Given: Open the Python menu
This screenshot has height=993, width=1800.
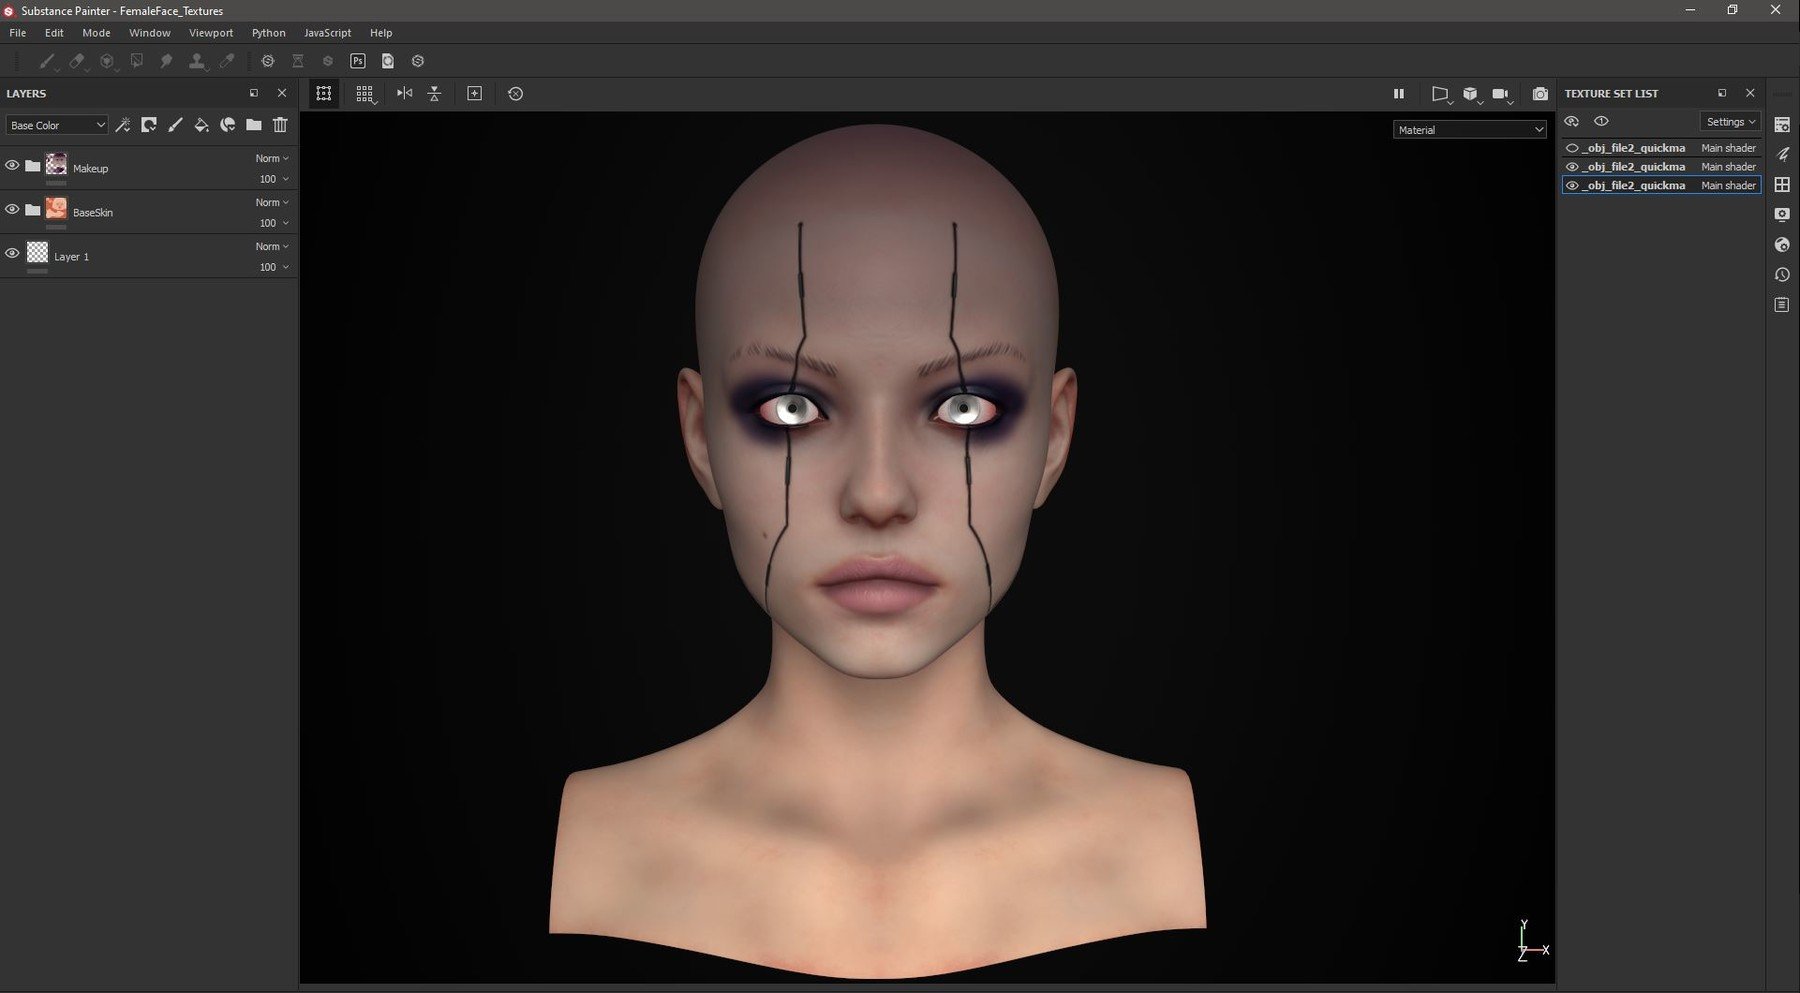Looking at the screenshot, I should pyautogui.click(x=269, y=33).
